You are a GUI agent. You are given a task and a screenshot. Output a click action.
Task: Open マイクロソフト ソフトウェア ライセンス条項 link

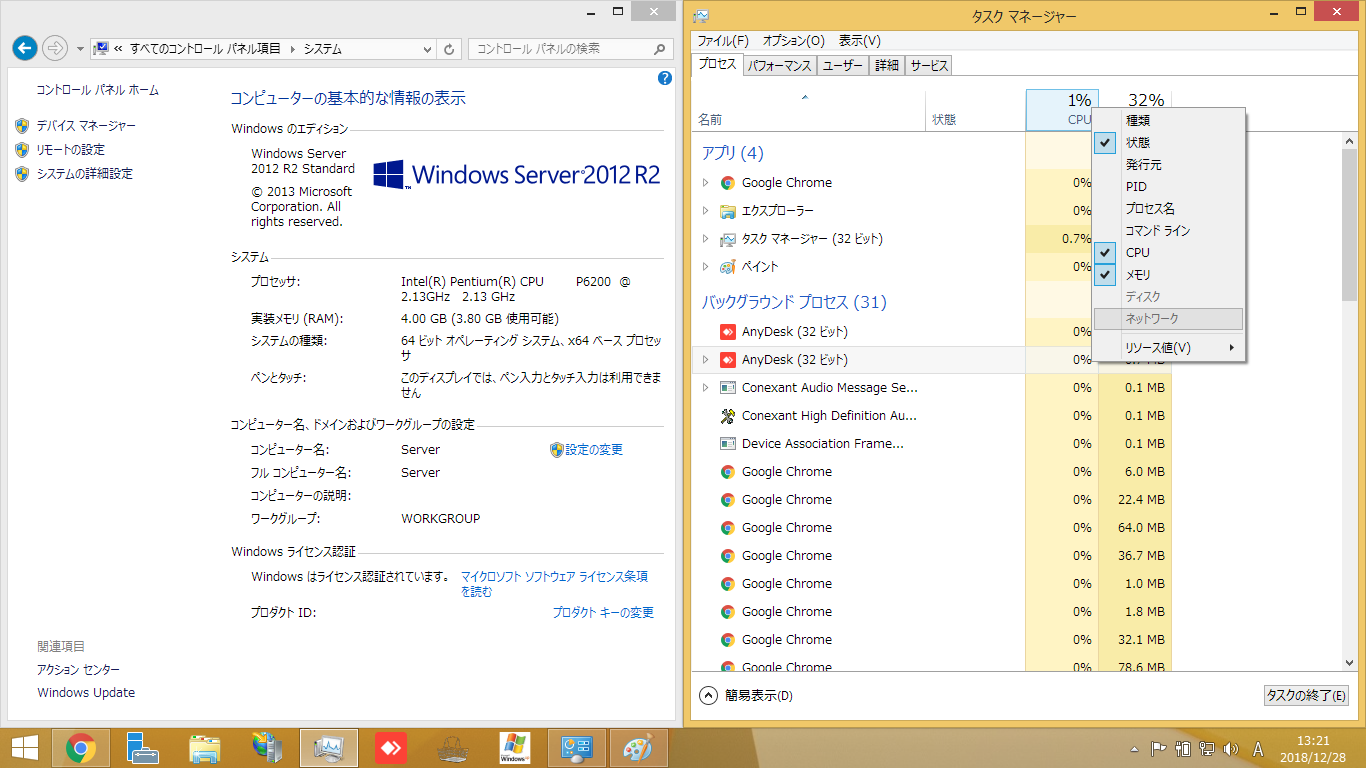[553, 584]
